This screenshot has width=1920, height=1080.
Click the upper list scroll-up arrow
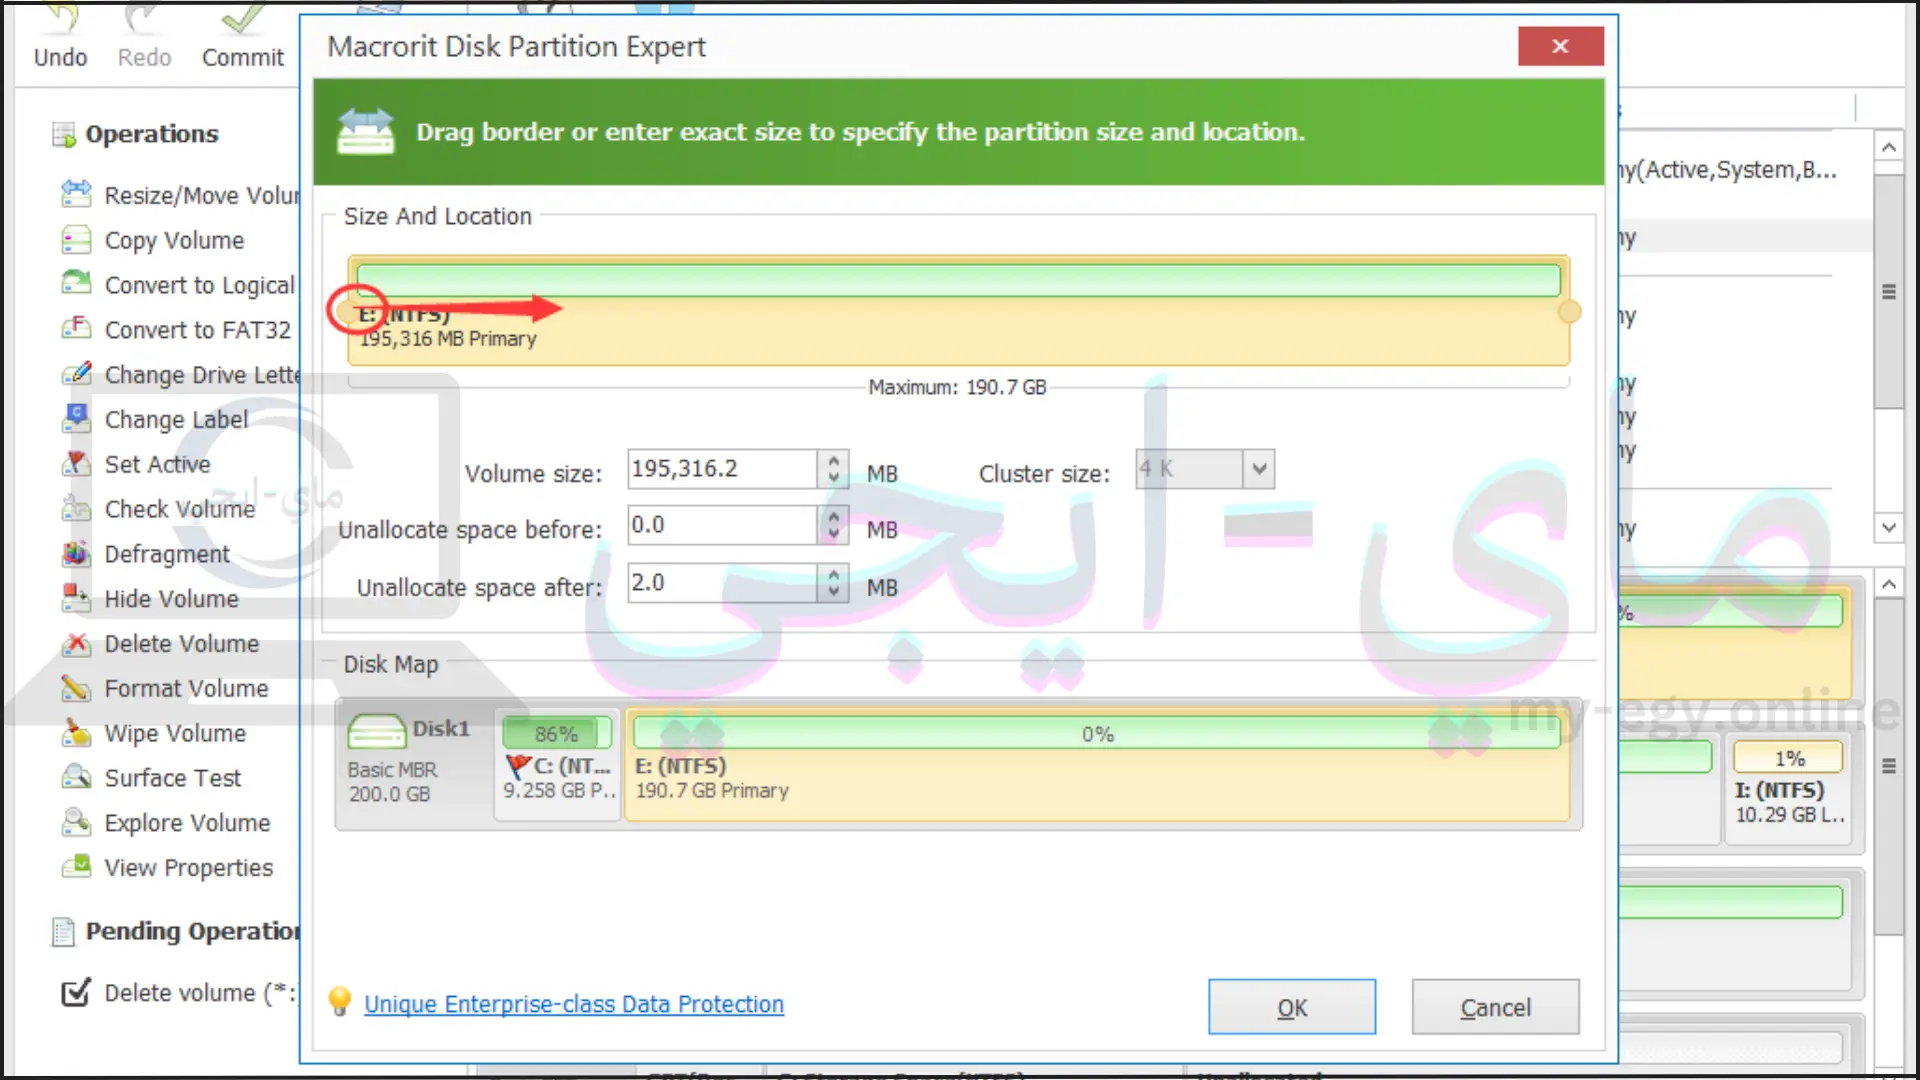pos(1888,148)
